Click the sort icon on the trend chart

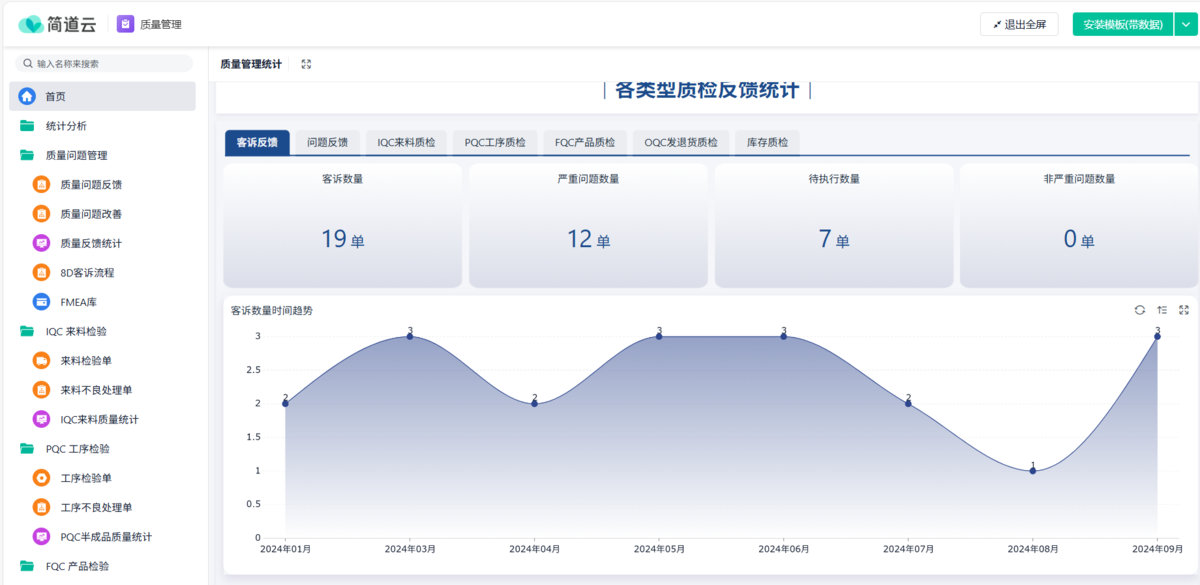(1162, 310)
